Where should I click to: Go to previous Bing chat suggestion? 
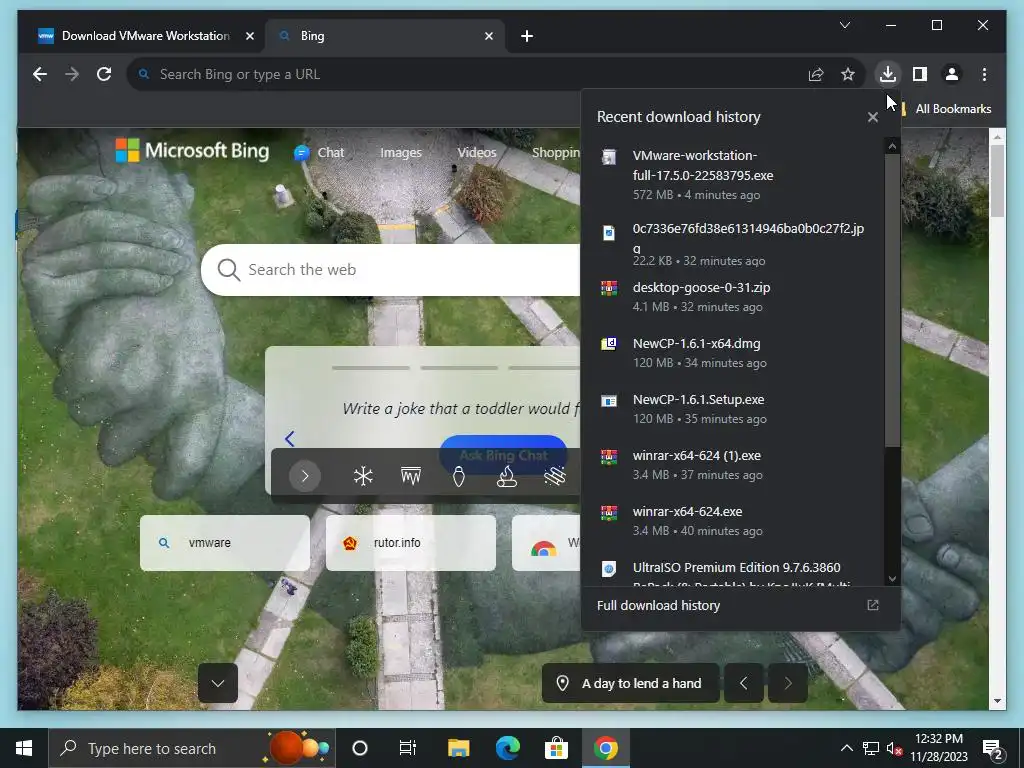[x=290, y=439]
